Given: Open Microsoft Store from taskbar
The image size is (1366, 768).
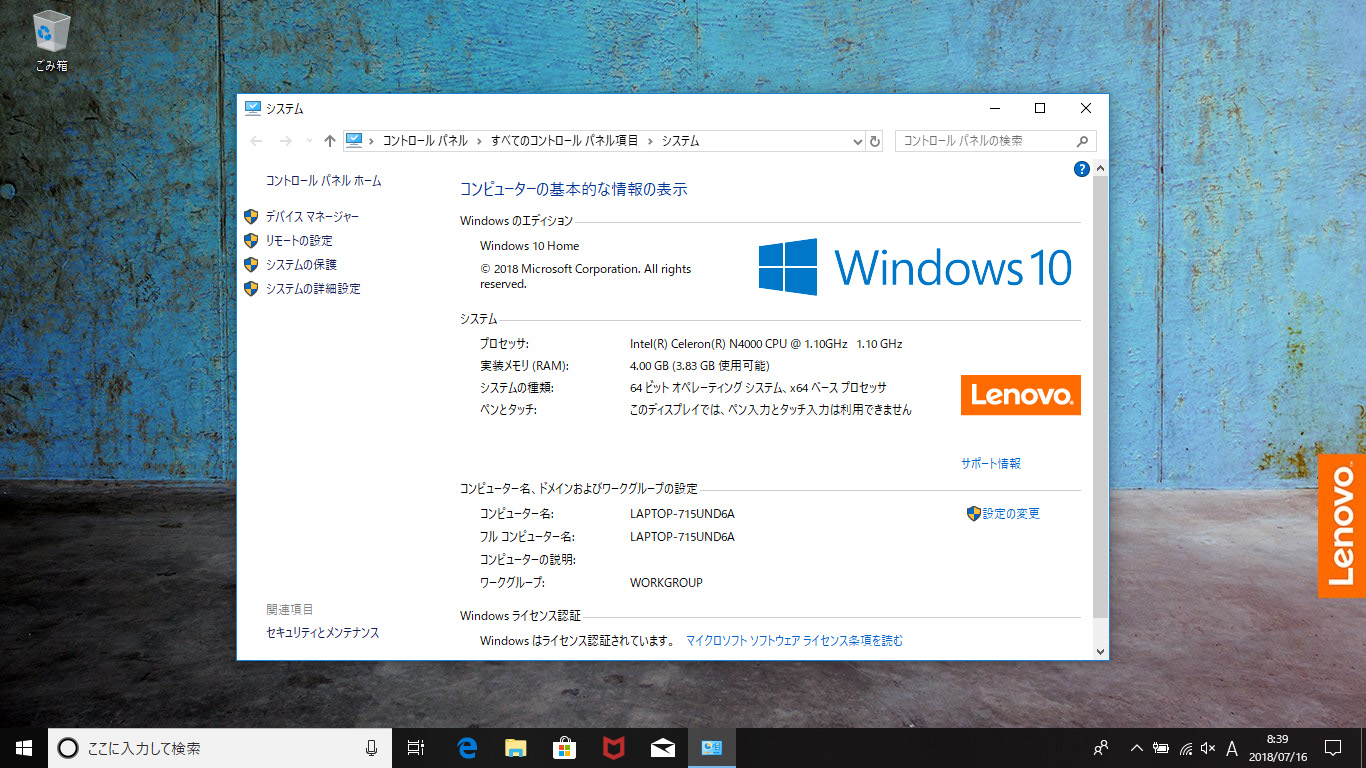Looking at the screenshot, I should (x=564, y=748).
